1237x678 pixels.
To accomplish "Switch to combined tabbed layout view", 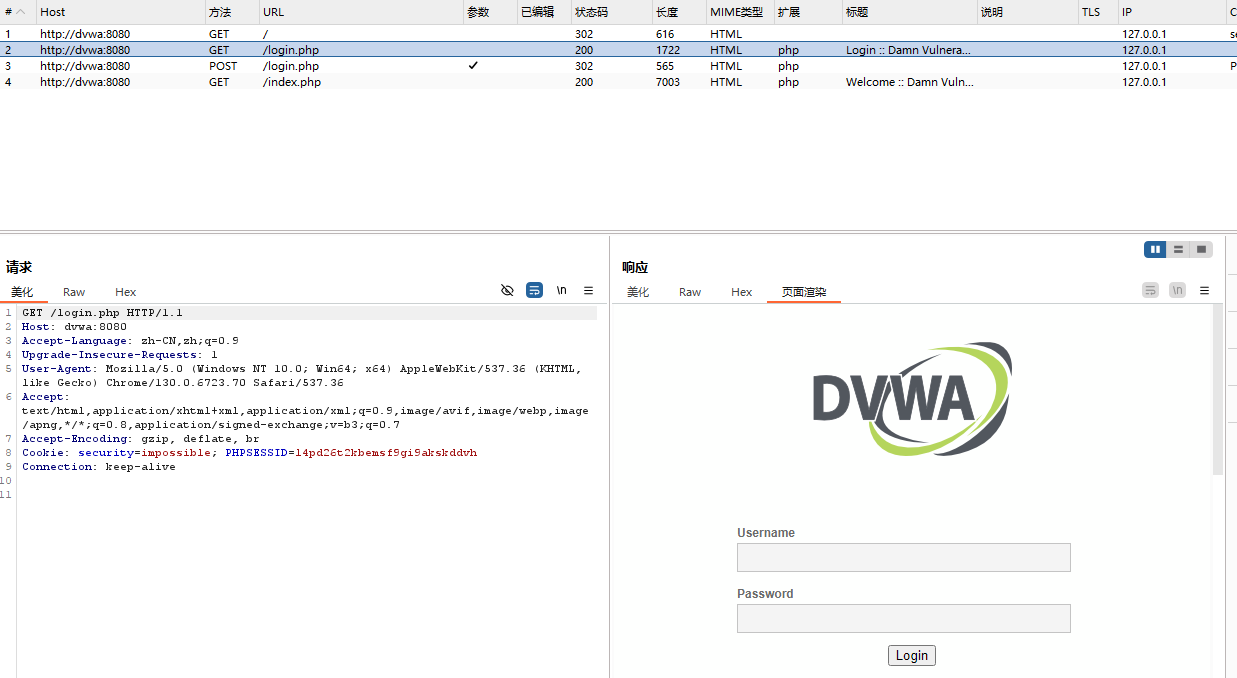I will click(1201, 249).
